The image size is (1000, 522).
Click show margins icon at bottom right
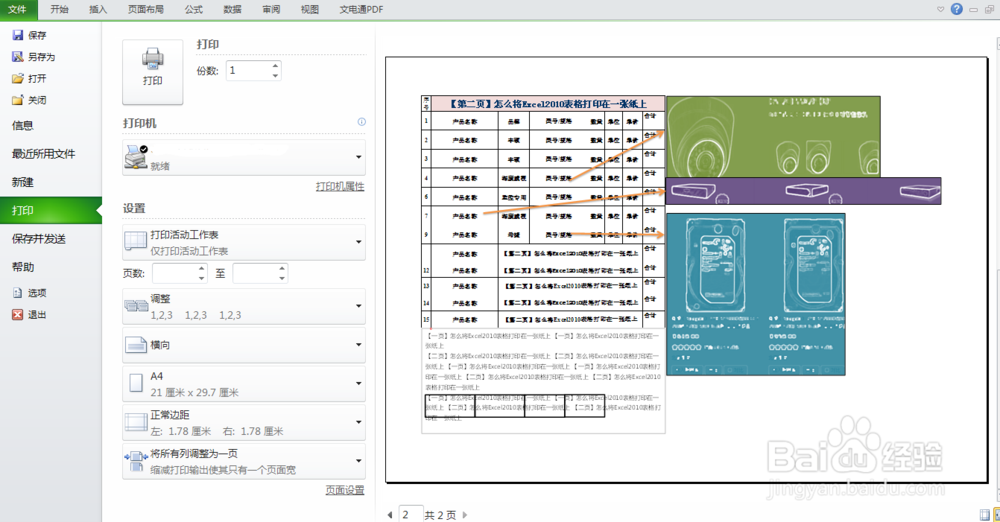[x=985, y=515]
